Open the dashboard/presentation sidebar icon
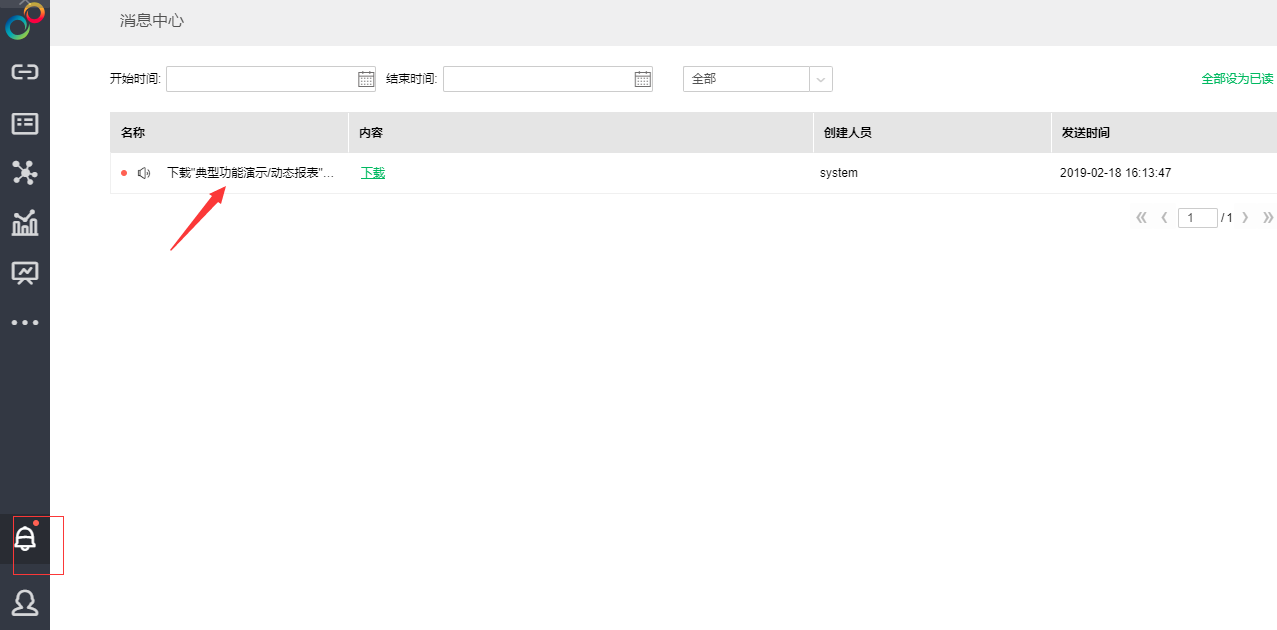1277x630 pixels. tap(25, 272)
